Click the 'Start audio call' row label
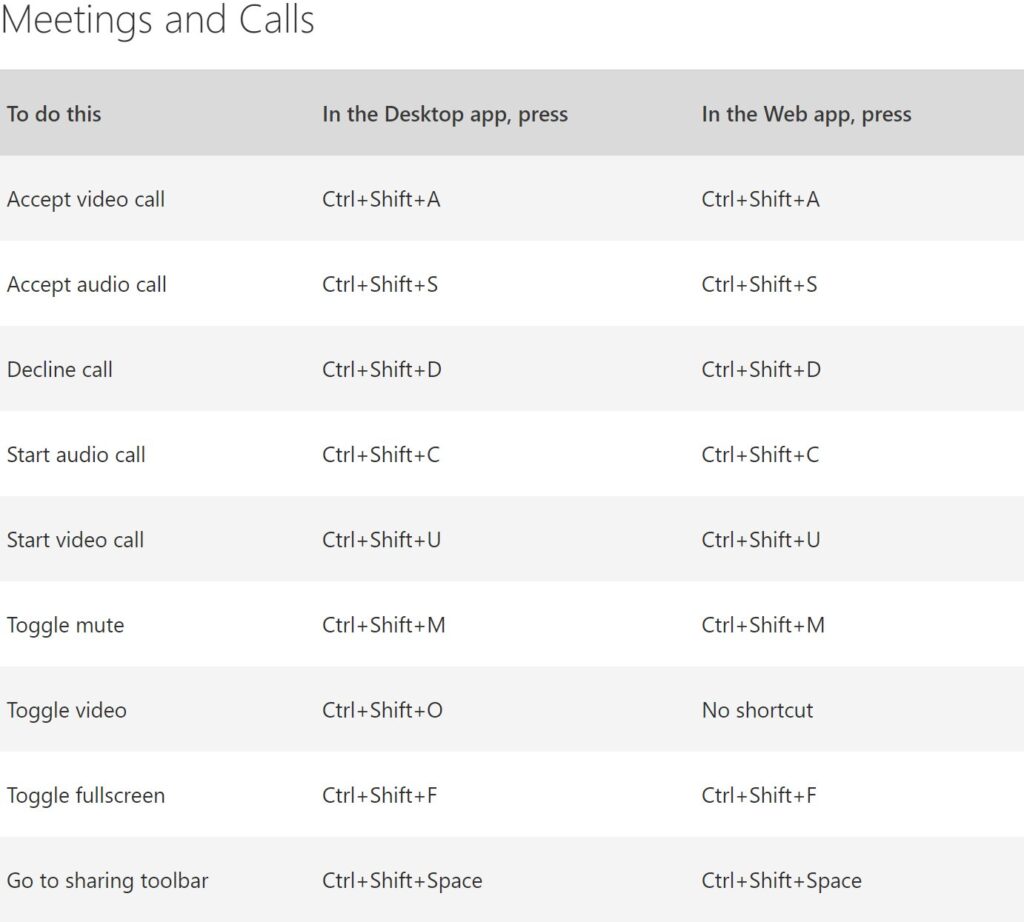Viewport: 1024px width, 922px height. click(x=76, y=455)
